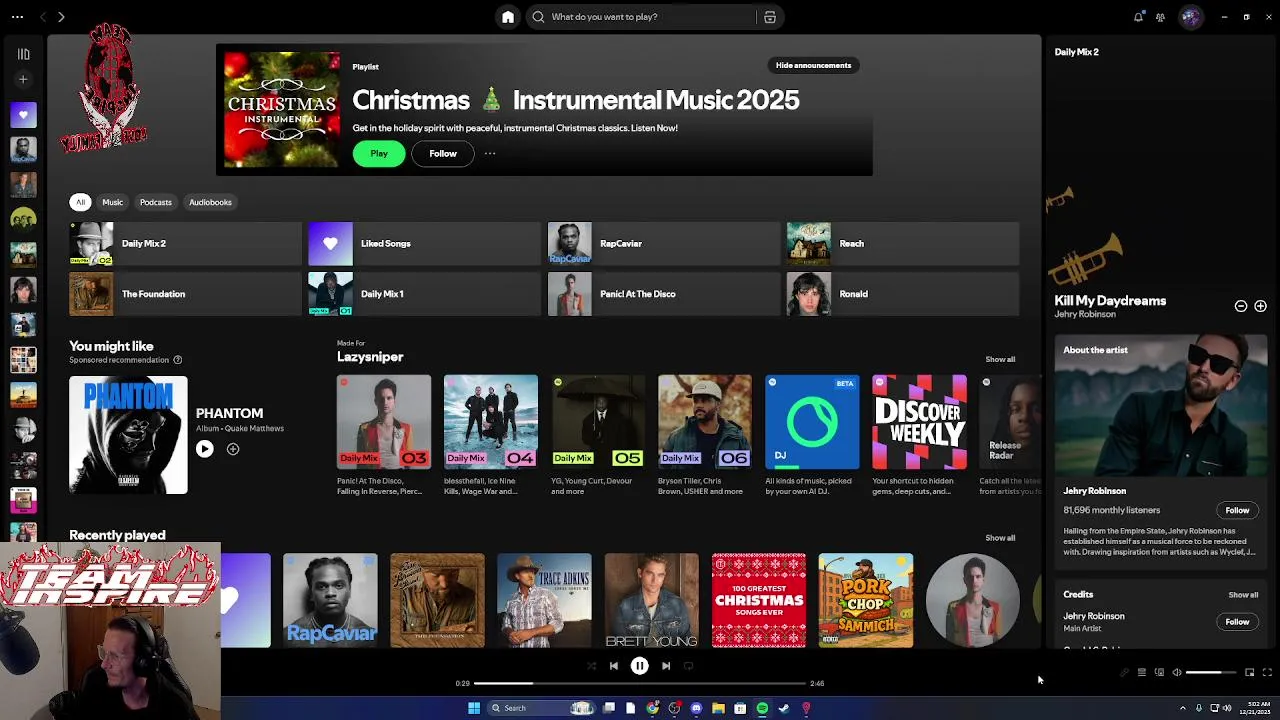Open the notifications bell
This screenshot has width=1280, height=720.
coord(1138,17)
